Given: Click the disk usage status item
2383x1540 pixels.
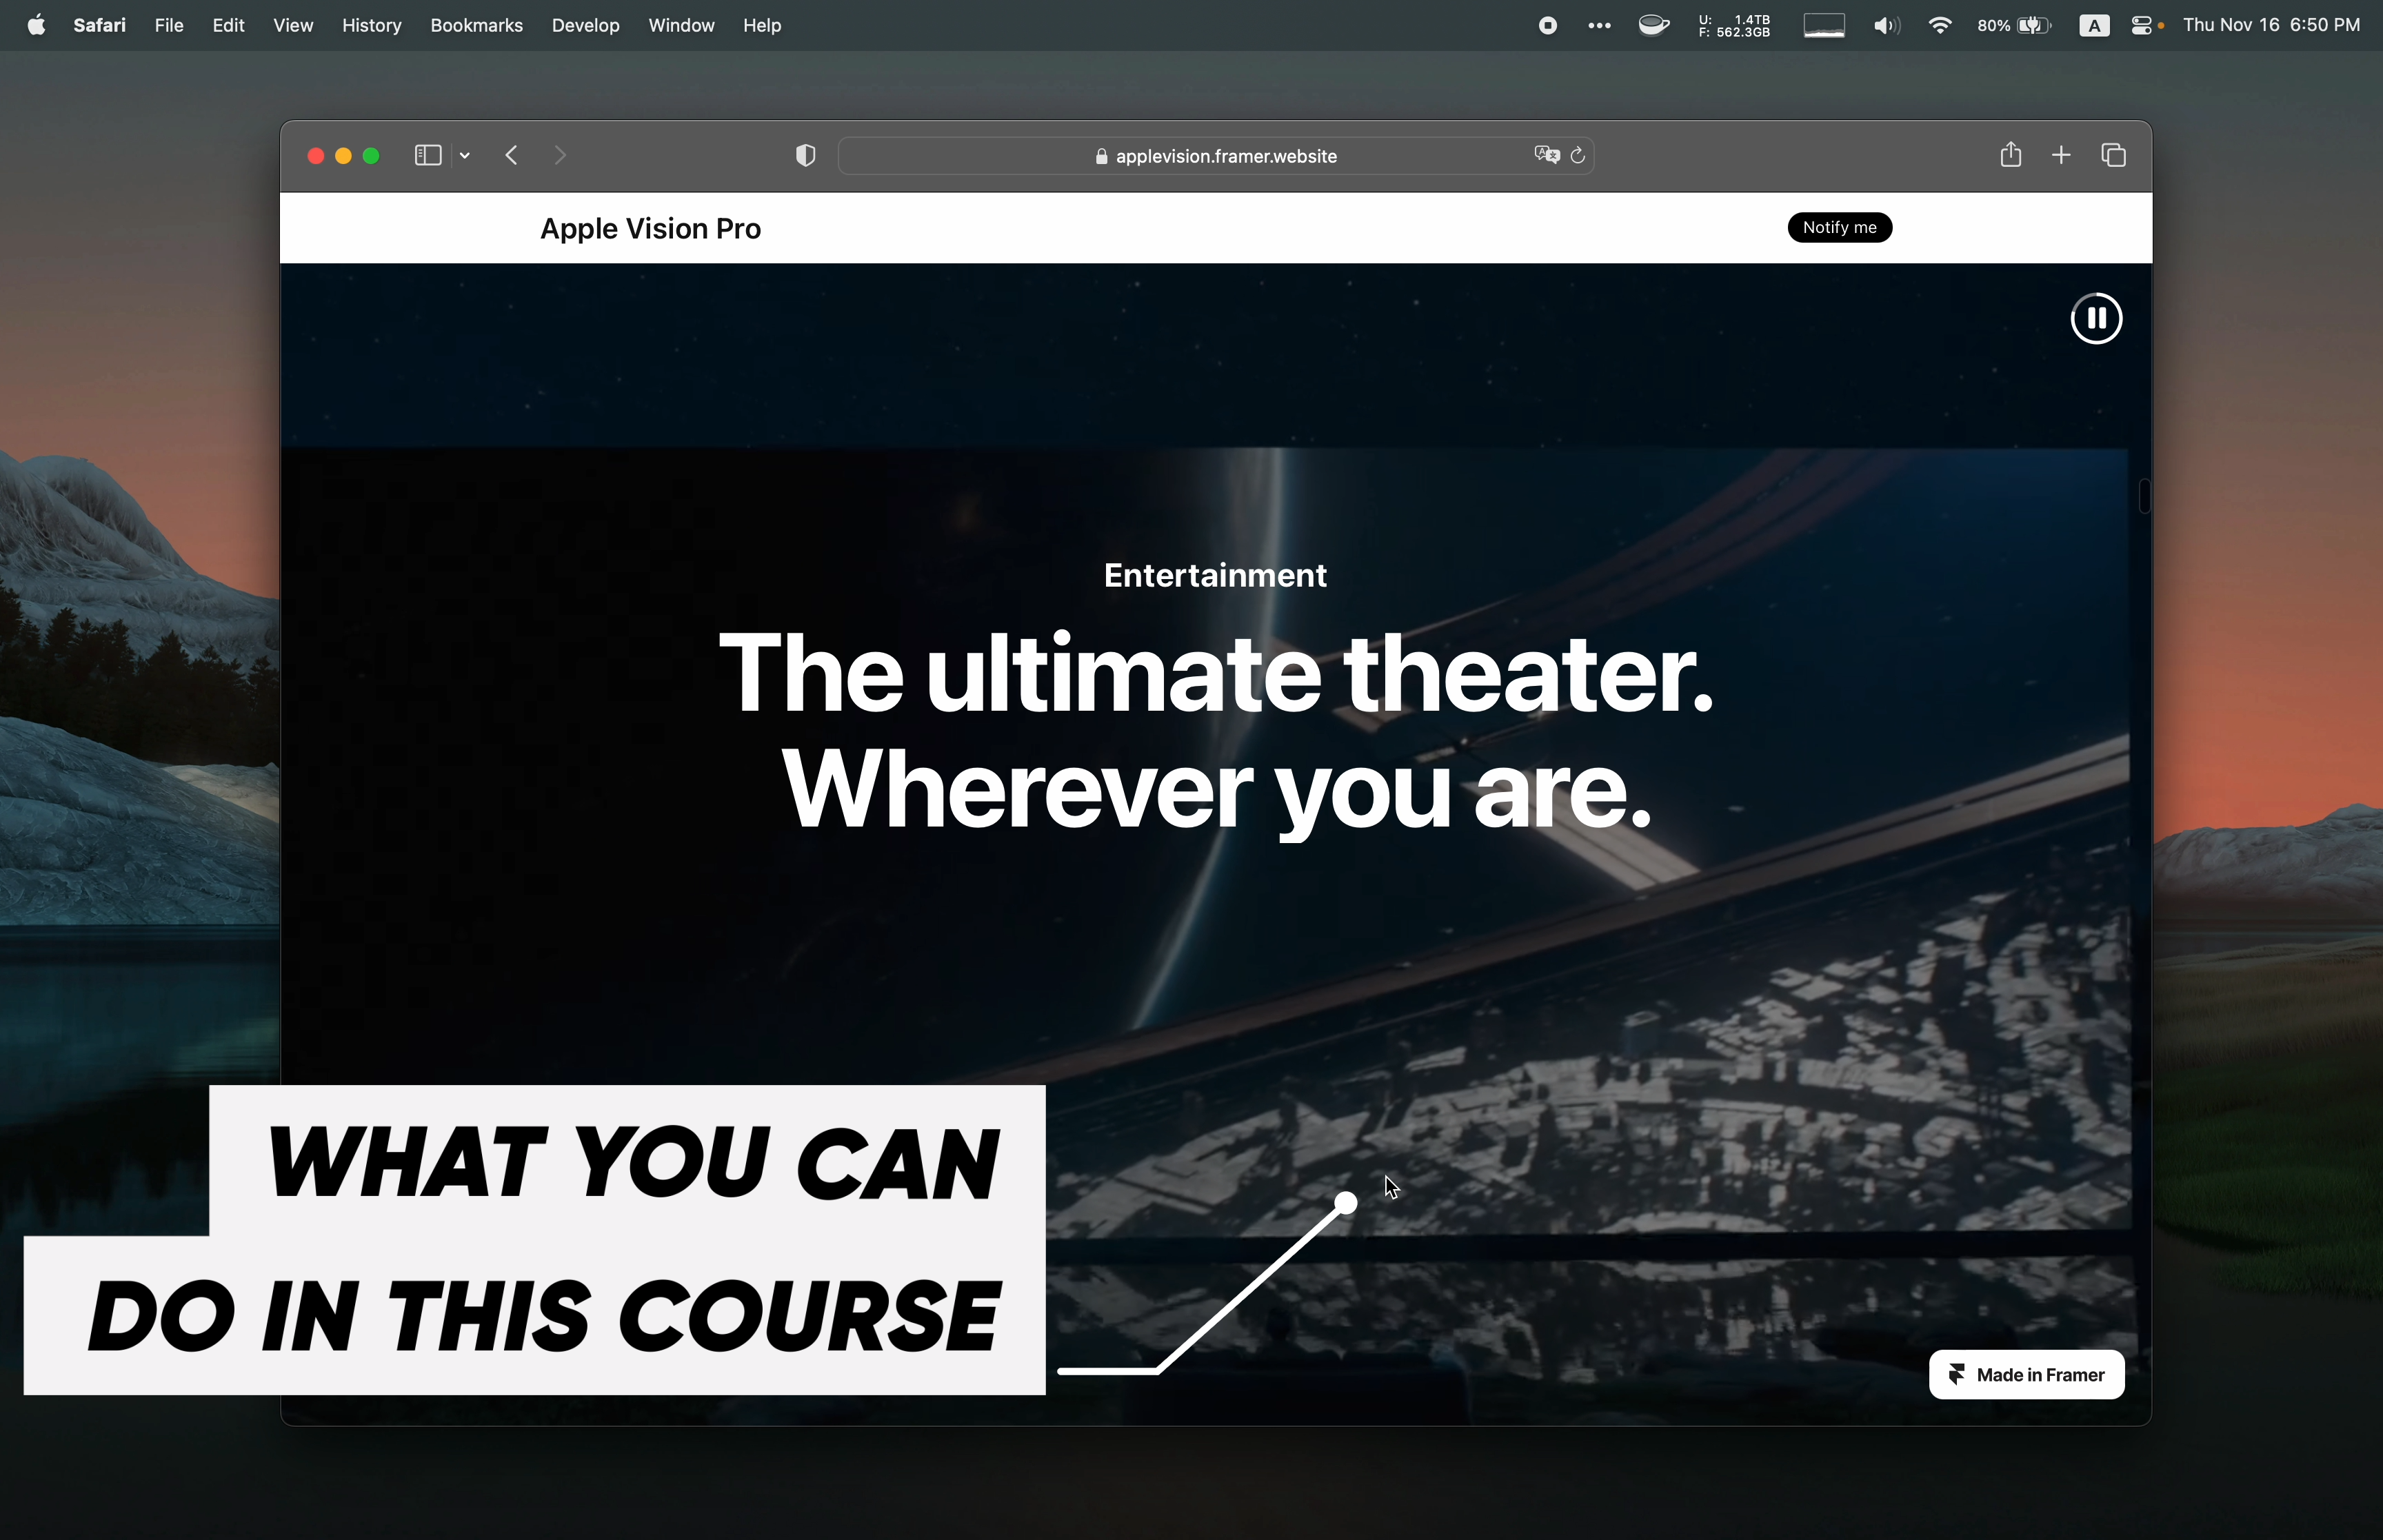Looking at the screenshot, I should [1734, 26].
